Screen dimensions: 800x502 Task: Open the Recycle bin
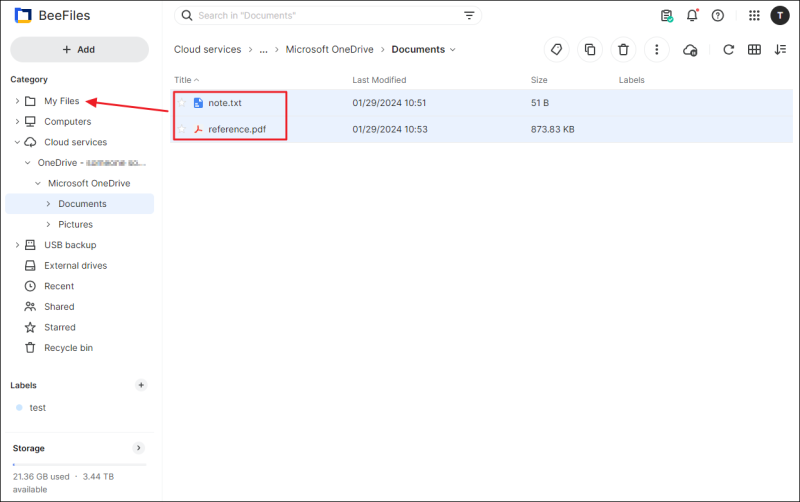click(x=68, y=348)
